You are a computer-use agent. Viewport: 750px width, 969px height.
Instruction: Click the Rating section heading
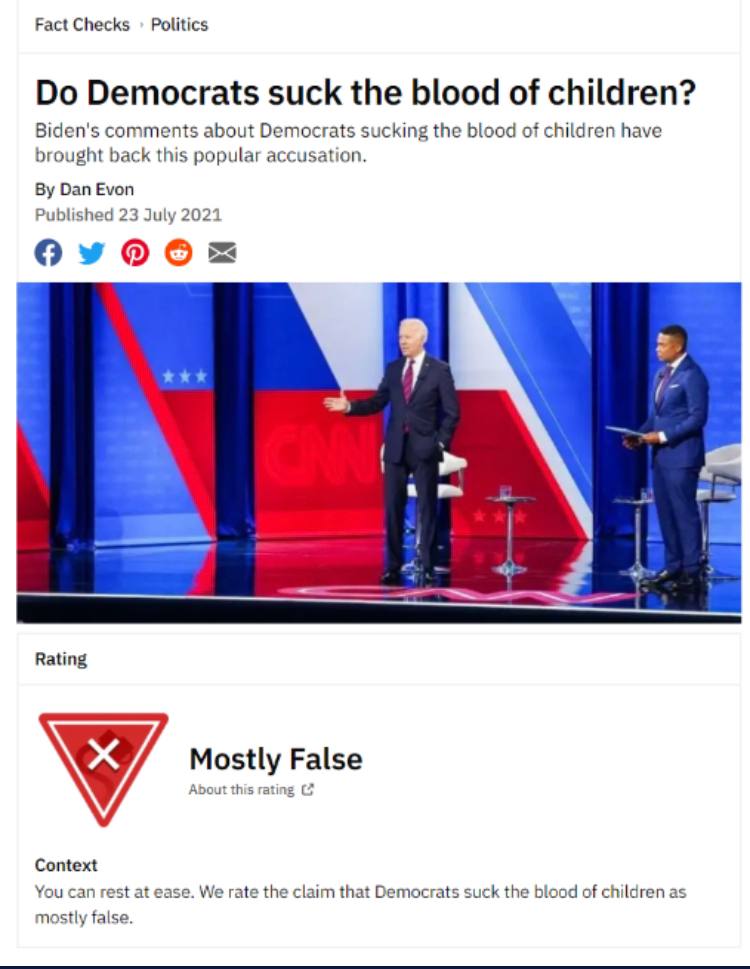61,659
